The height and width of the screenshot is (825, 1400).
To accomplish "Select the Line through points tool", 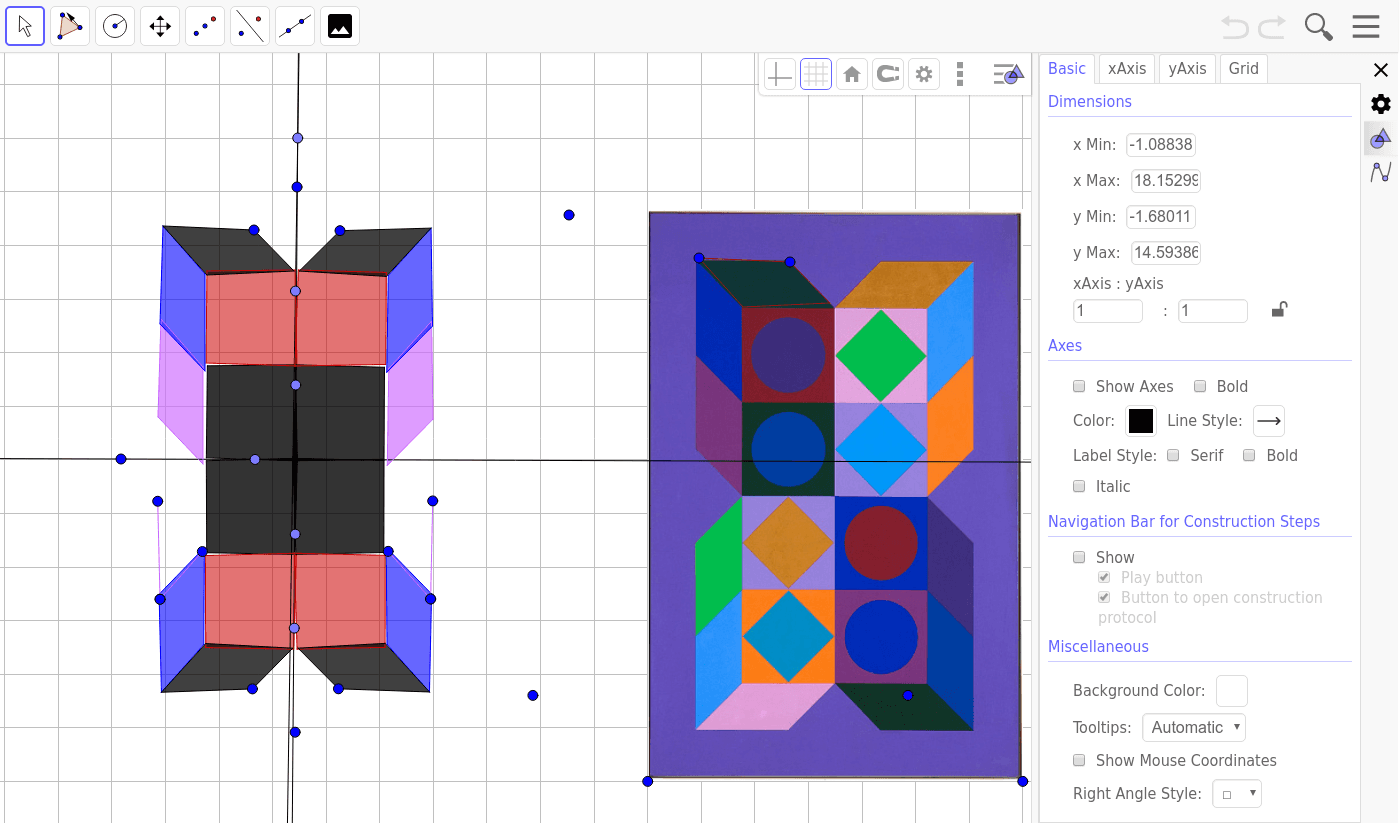I will 295,26.
